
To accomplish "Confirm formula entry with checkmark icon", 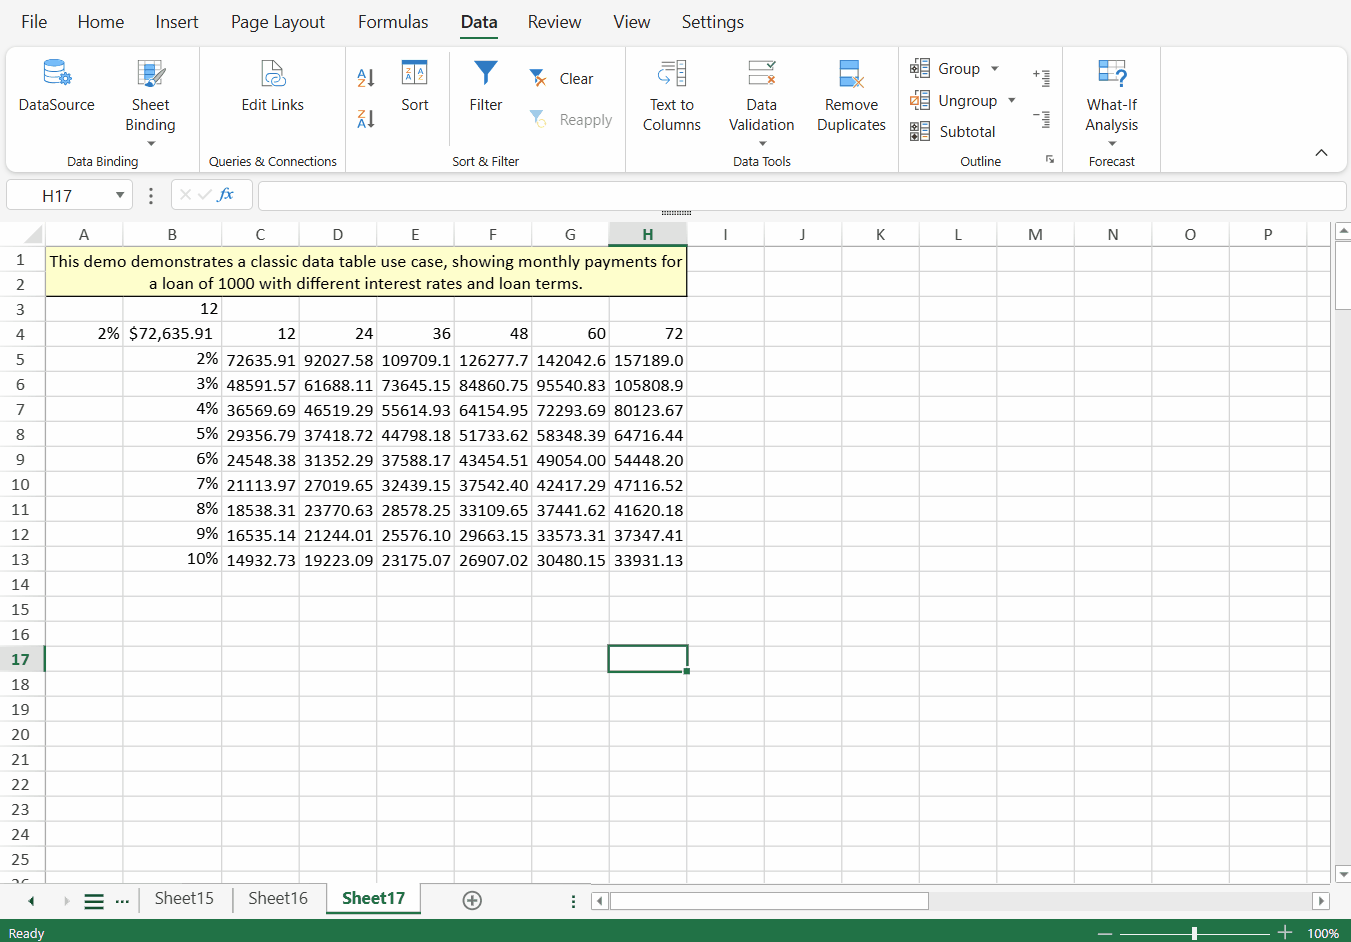I will (204, 194).
